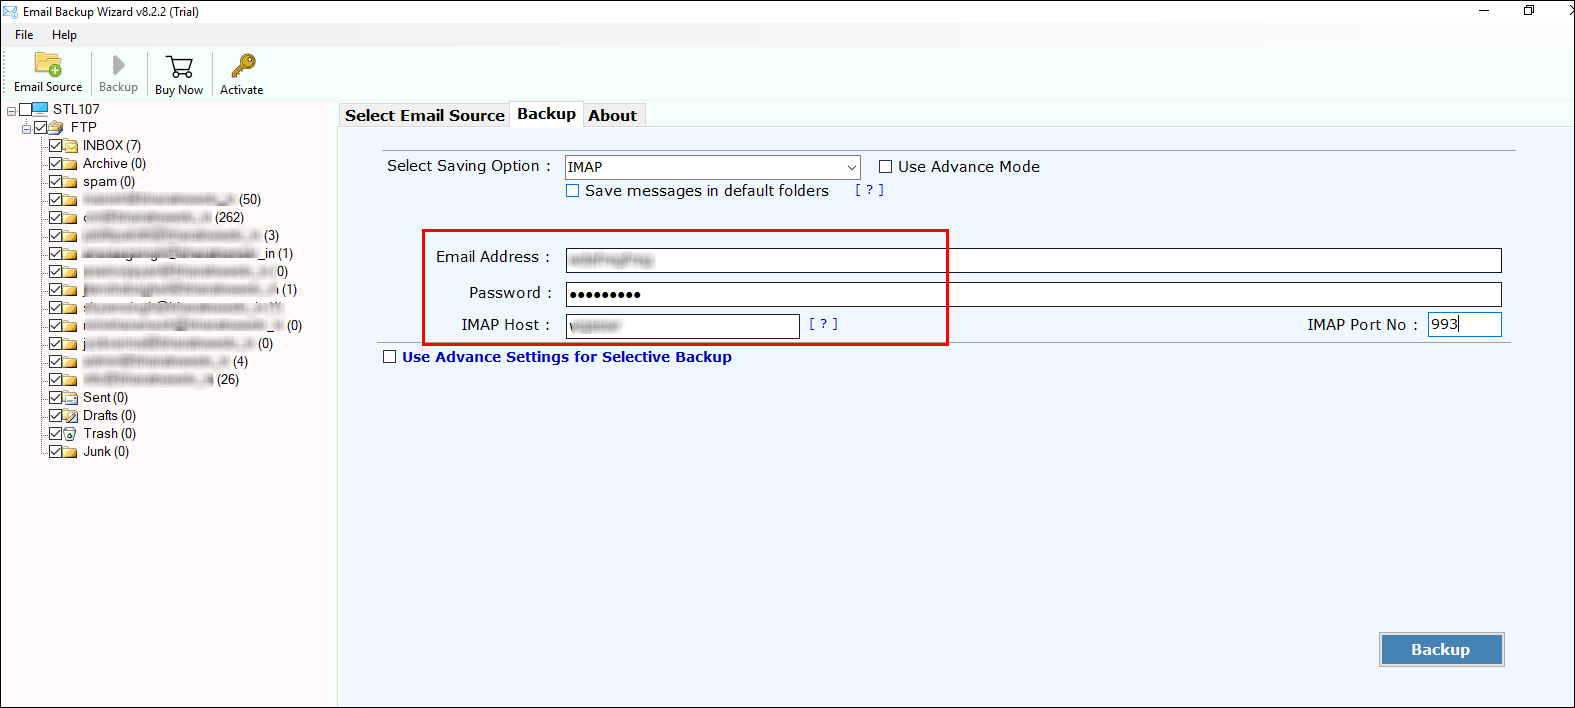
Task: Select the 'Archive (0)' tree row
Action: pyautogui.click(x=114, y=164)
